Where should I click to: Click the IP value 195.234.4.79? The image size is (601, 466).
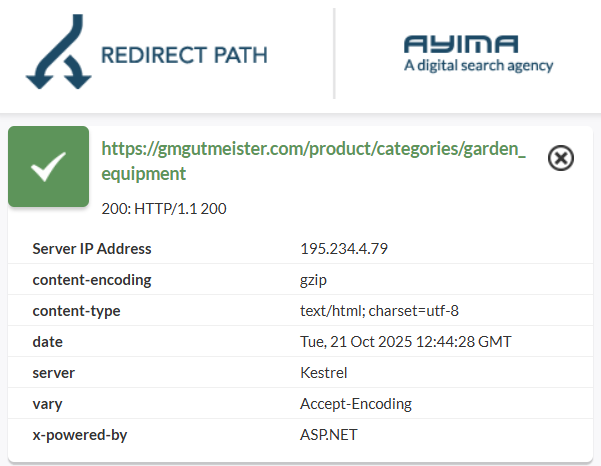click(x=344, y=249)
